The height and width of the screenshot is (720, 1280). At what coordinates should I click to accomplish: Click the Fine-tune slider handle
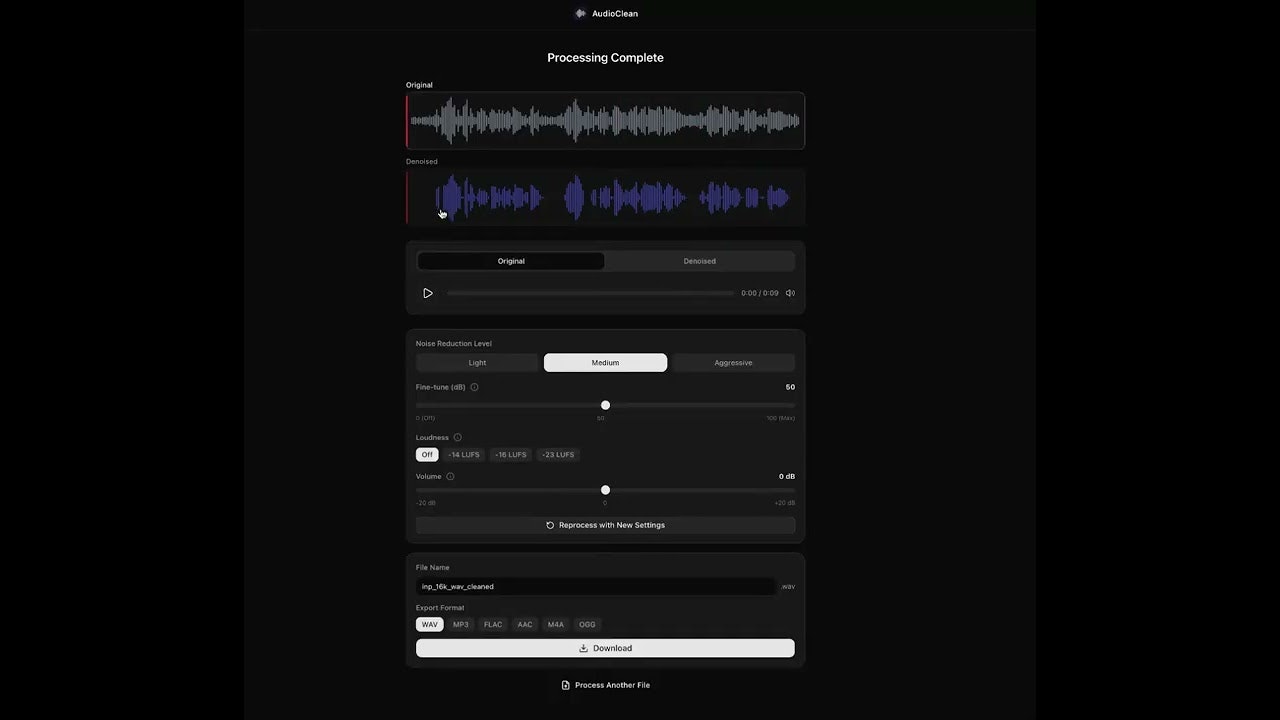pyautogui.click(x=605, y=405)
